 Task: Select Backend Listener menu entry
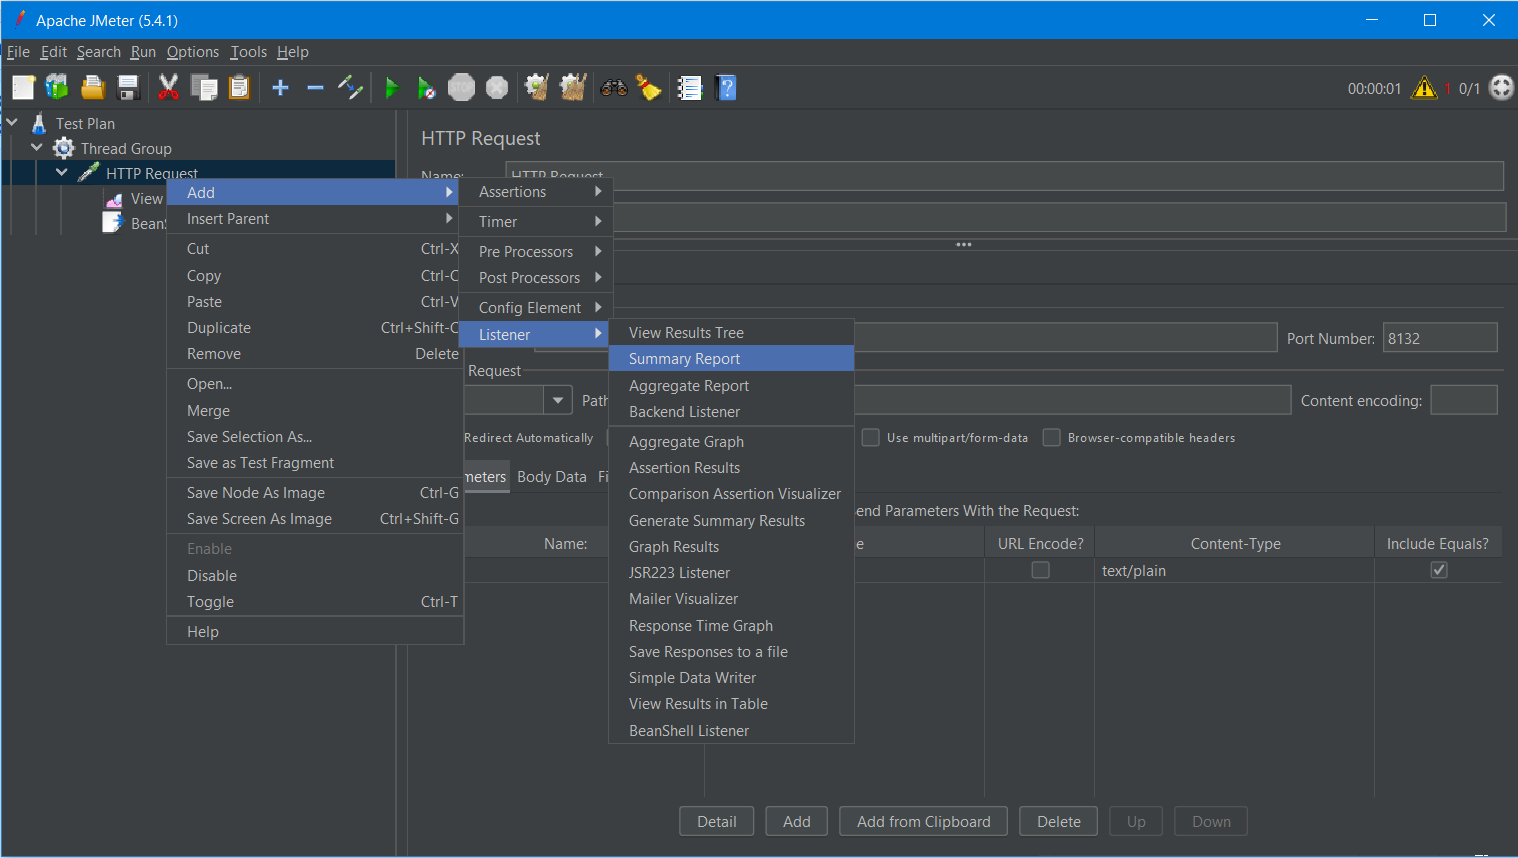pyautogui.click(x=731, y=412)
